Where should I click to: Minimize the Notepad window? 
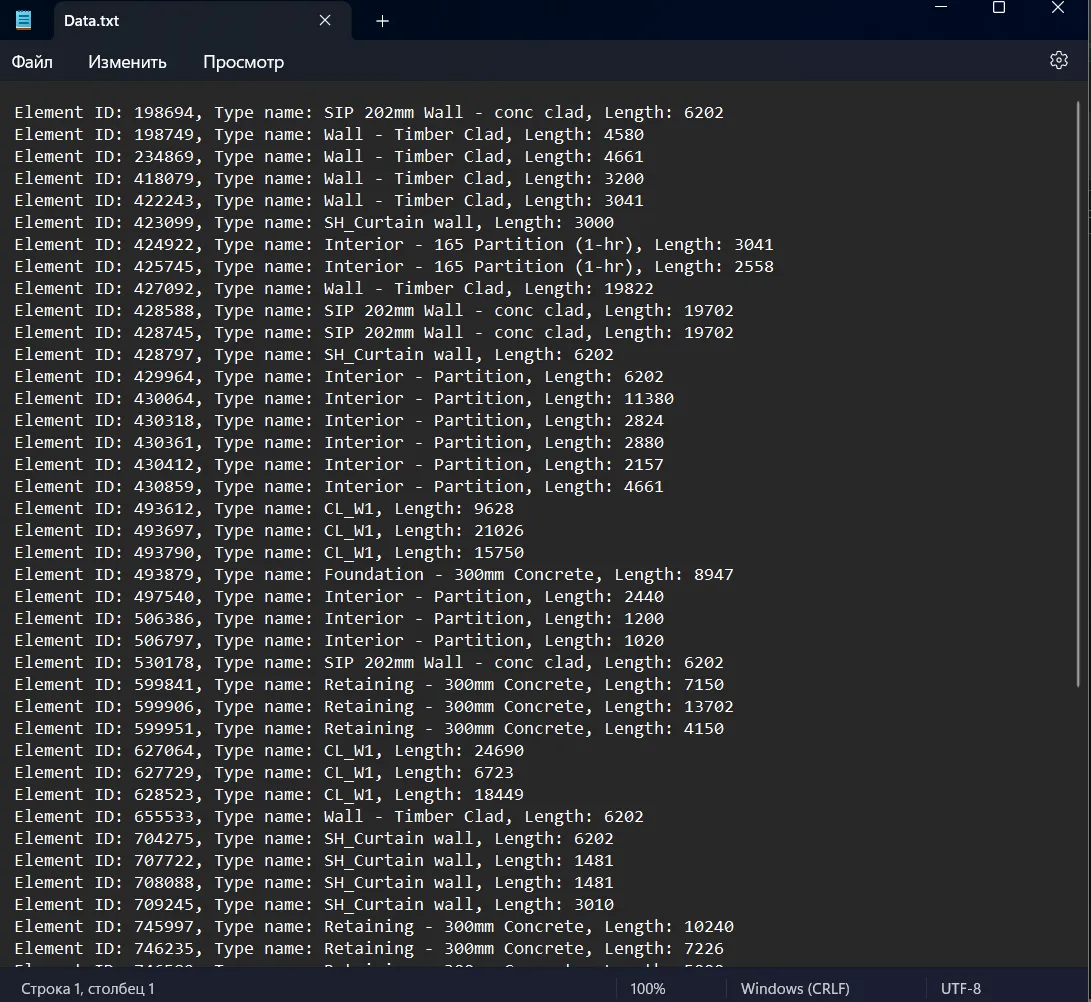941,8
